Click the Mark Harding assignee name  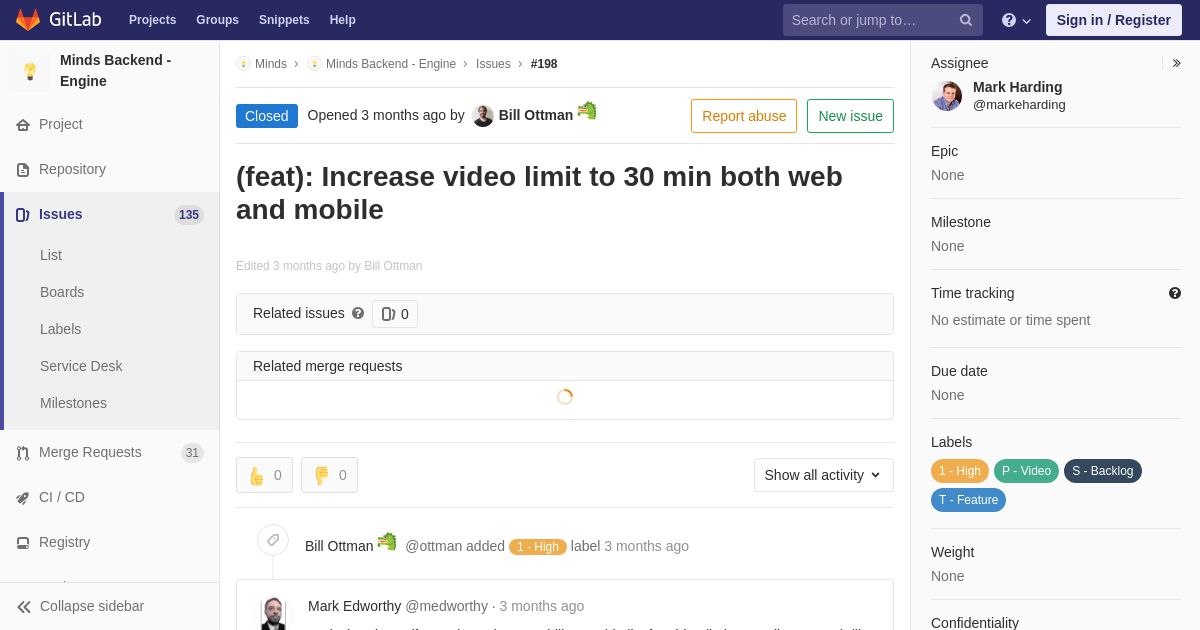(x=1017, y=87)
